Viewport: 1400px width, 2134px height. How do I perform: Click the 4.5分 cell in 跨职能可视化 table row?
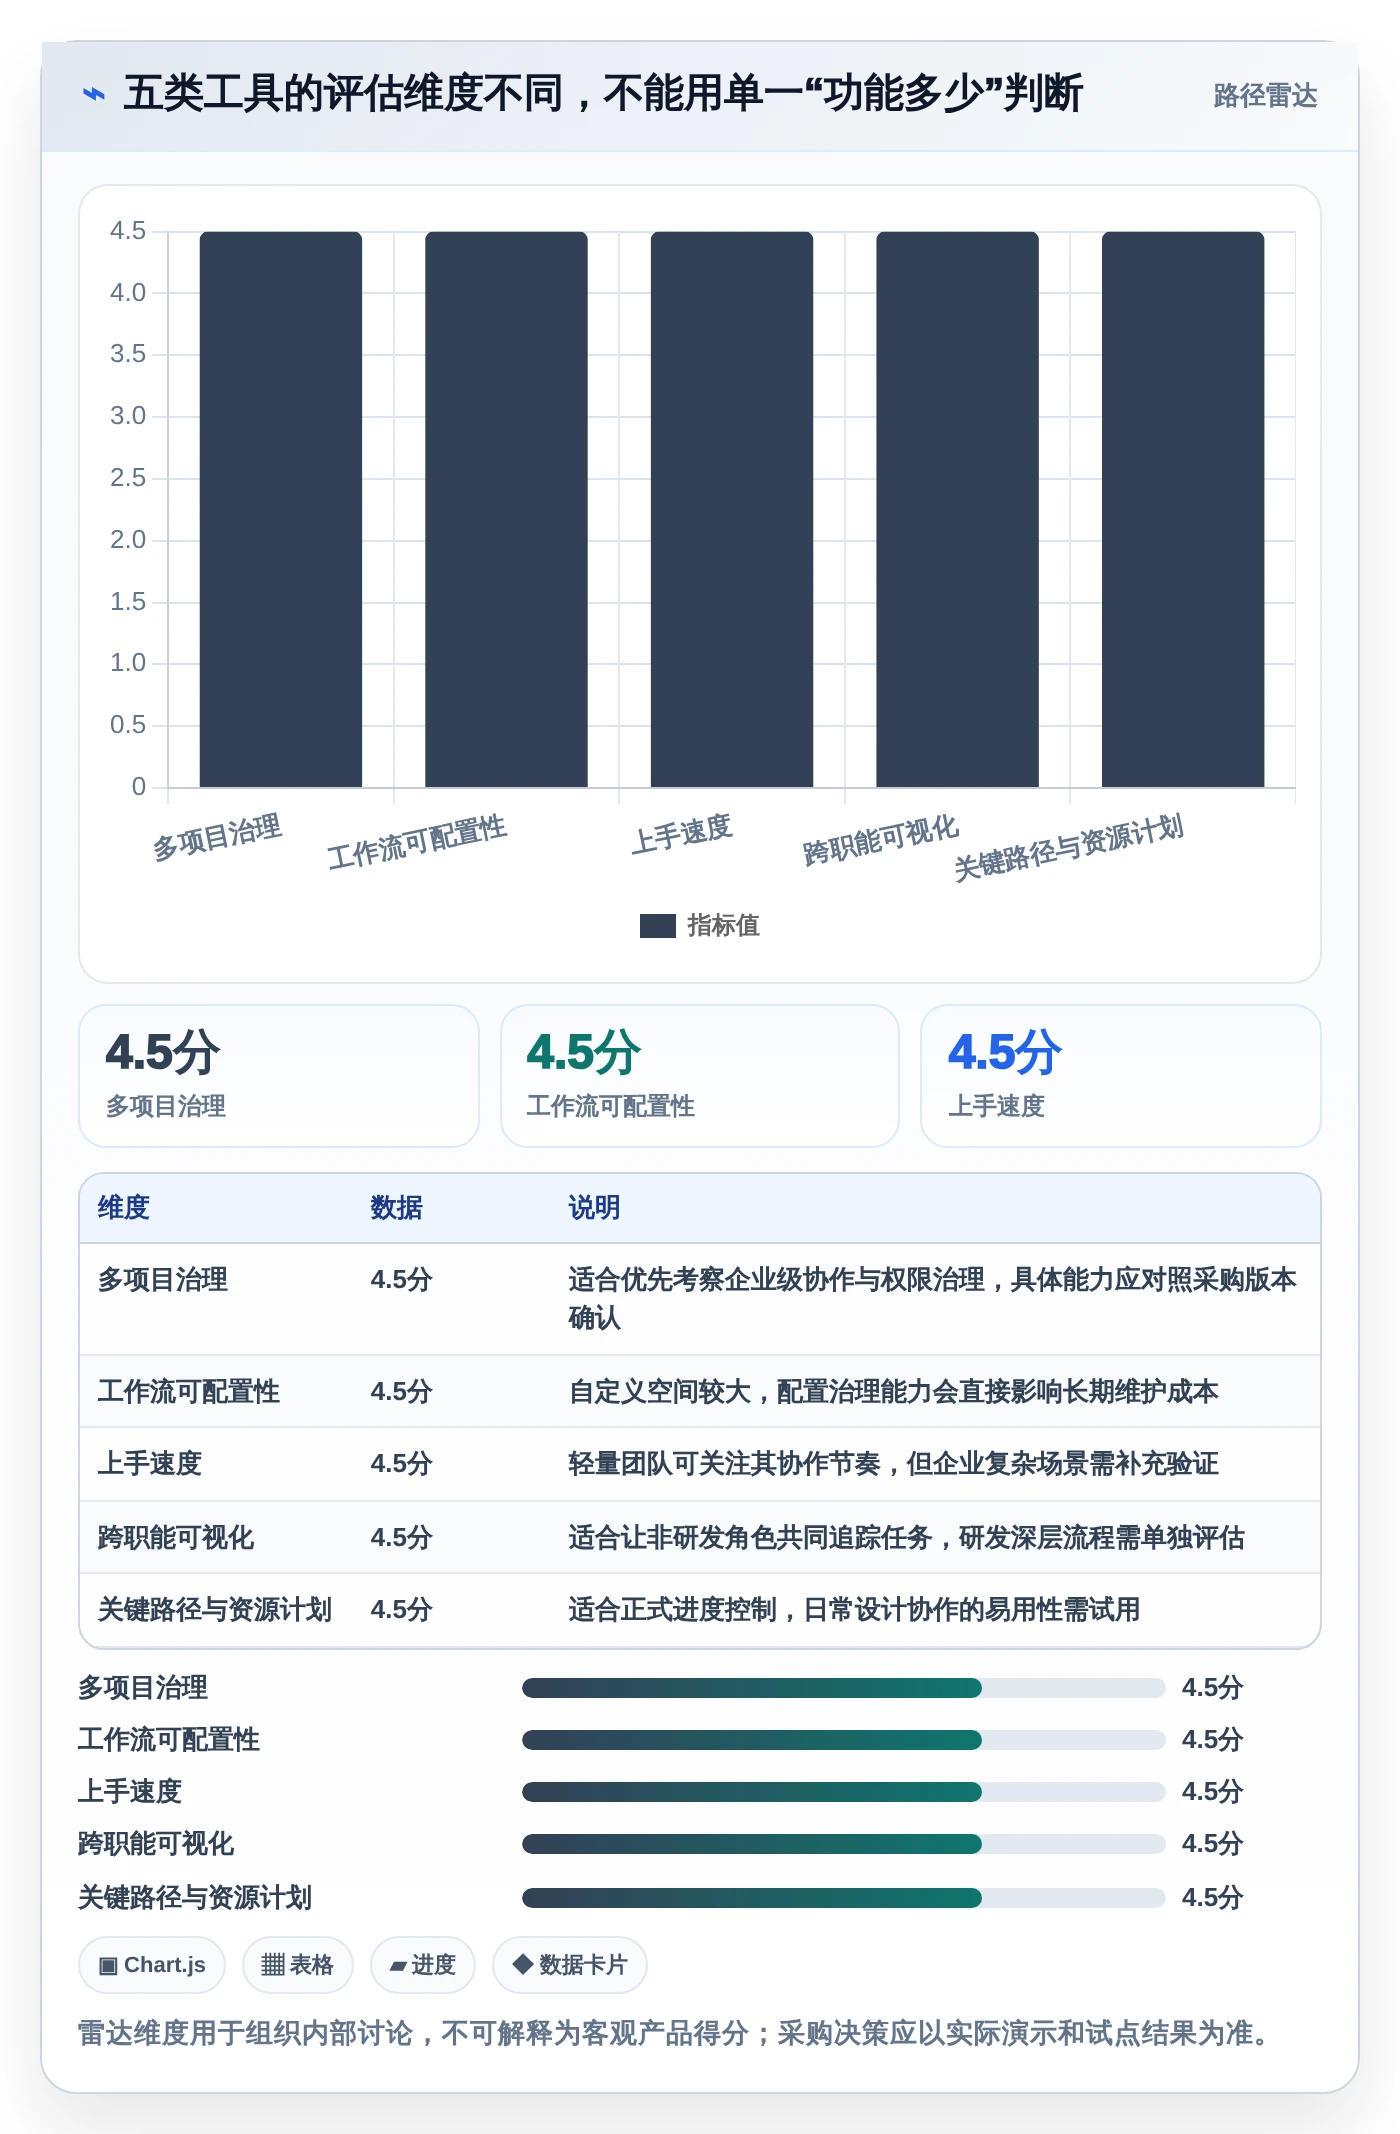(401, 1538)
